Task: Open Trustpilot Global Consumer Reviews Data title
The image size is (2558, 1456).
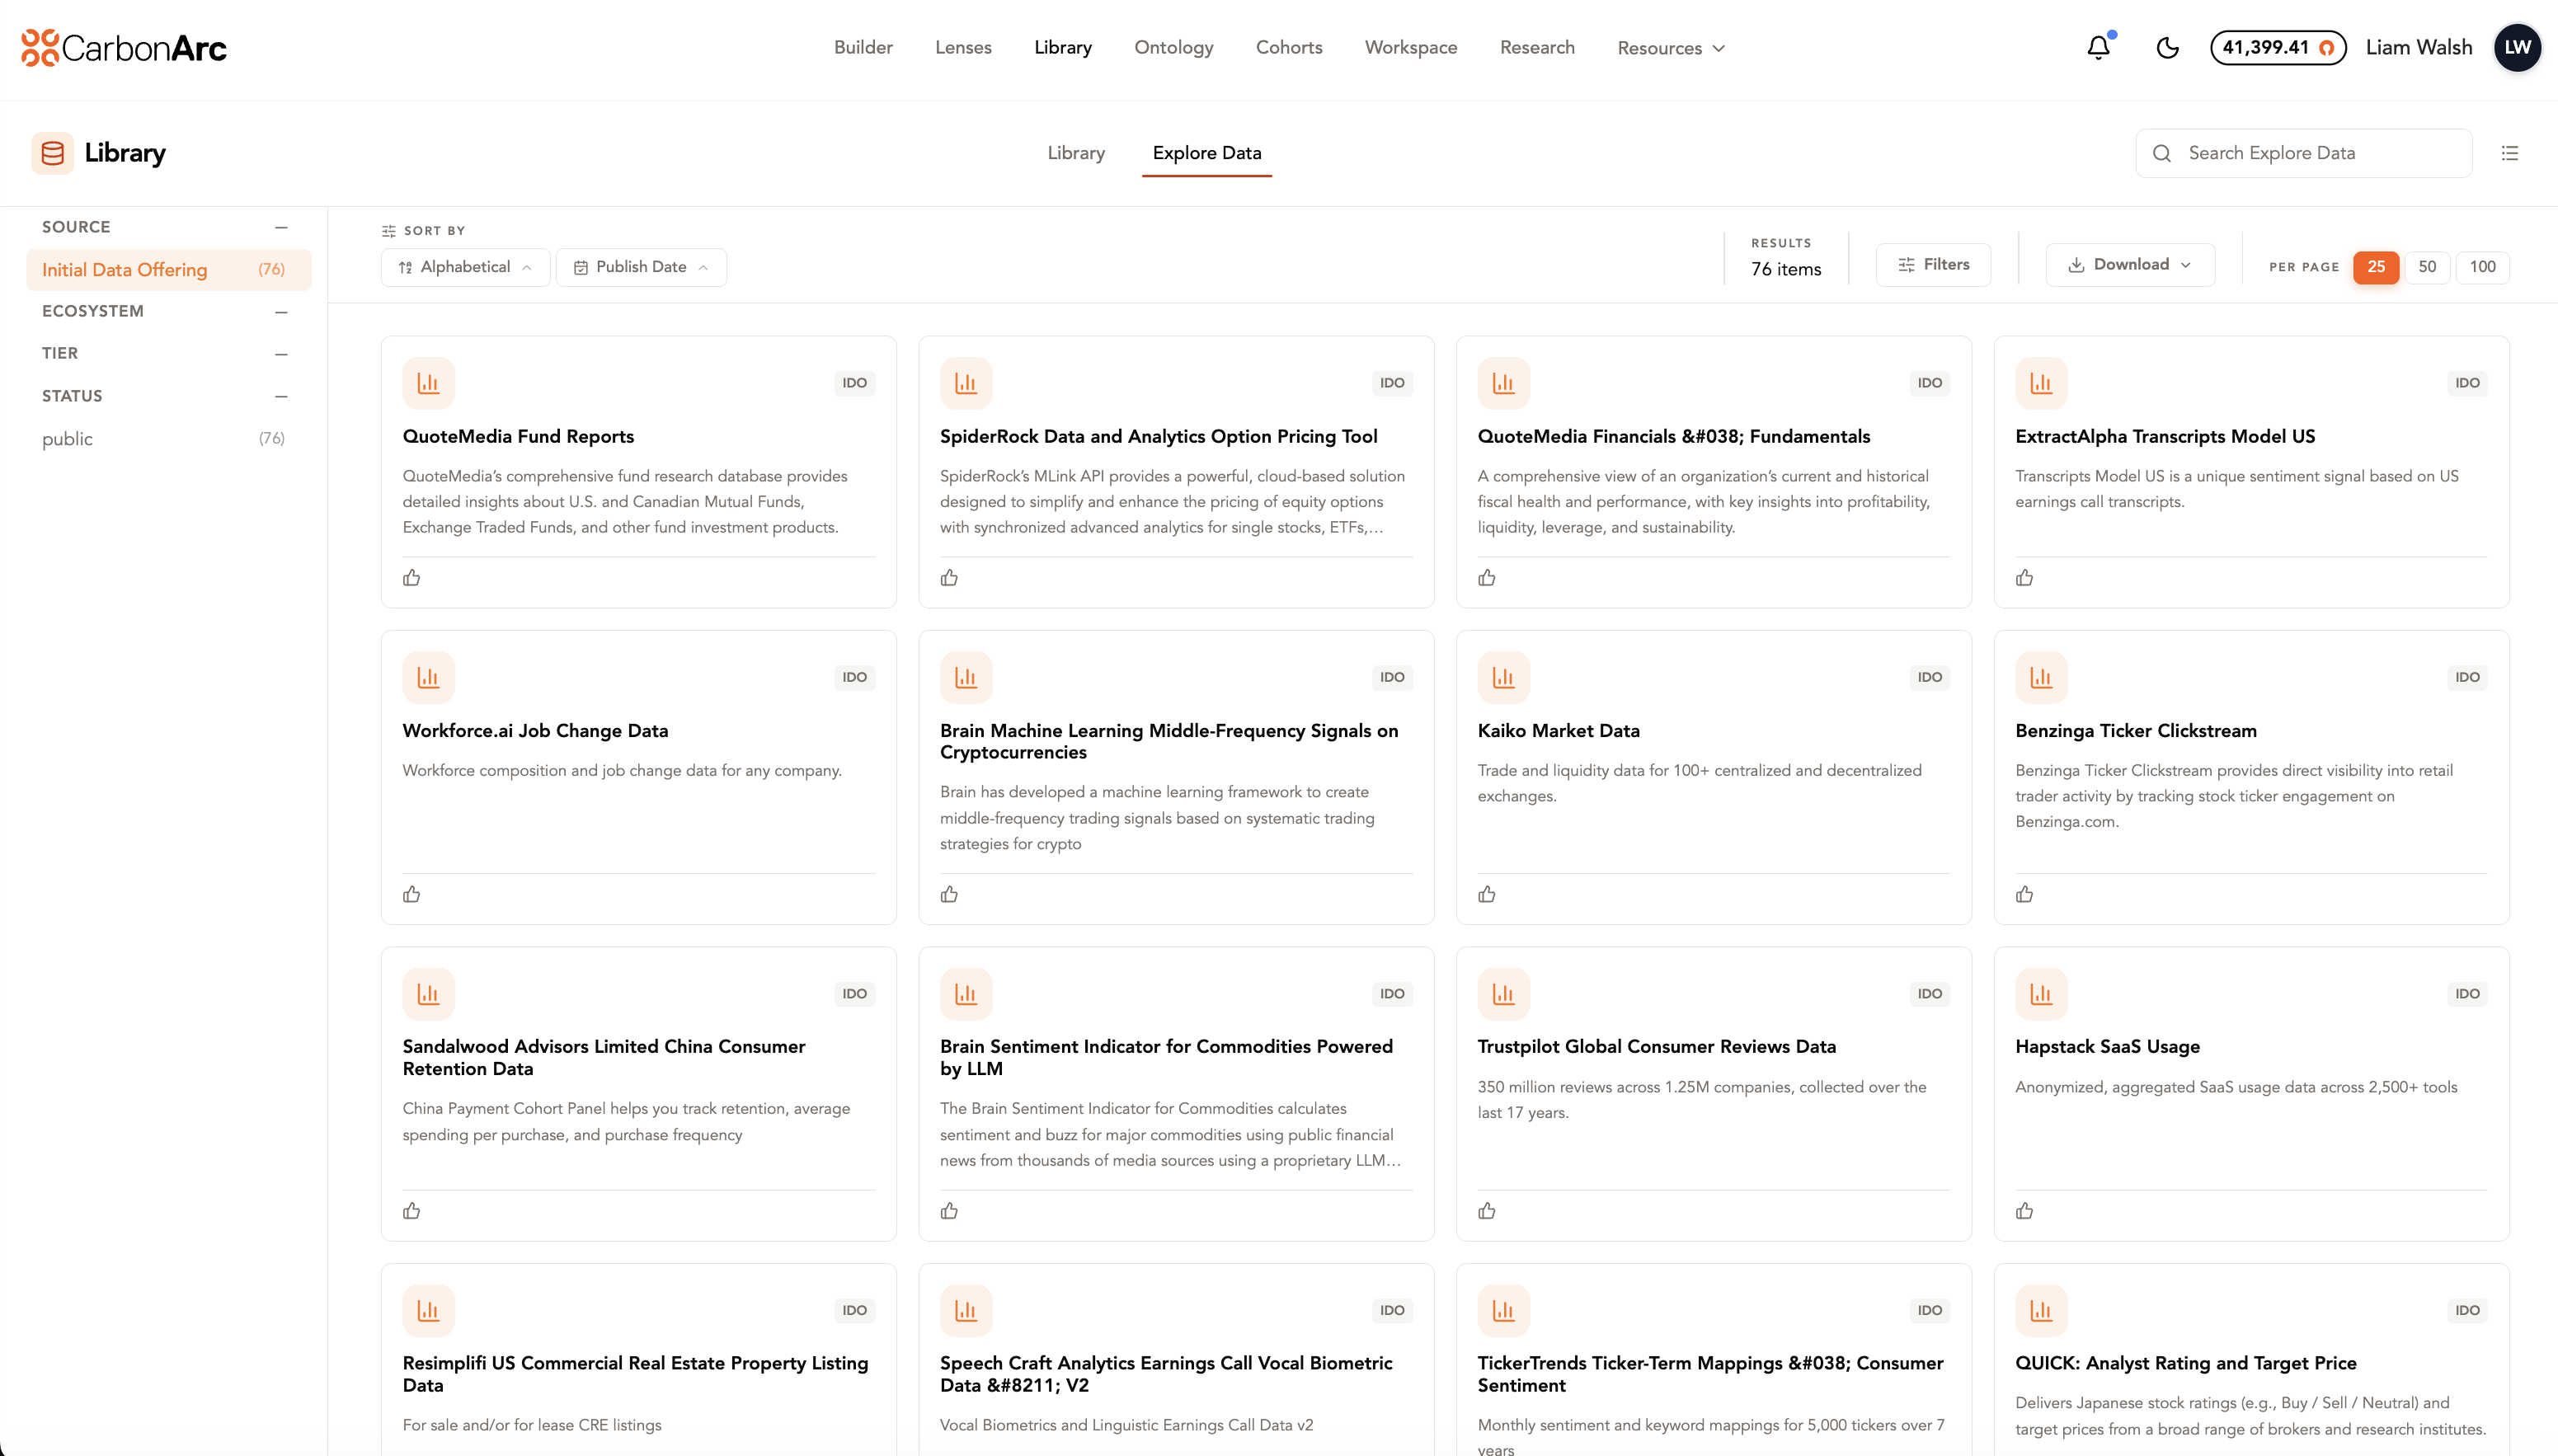Action: [x=1656, y=1046]
